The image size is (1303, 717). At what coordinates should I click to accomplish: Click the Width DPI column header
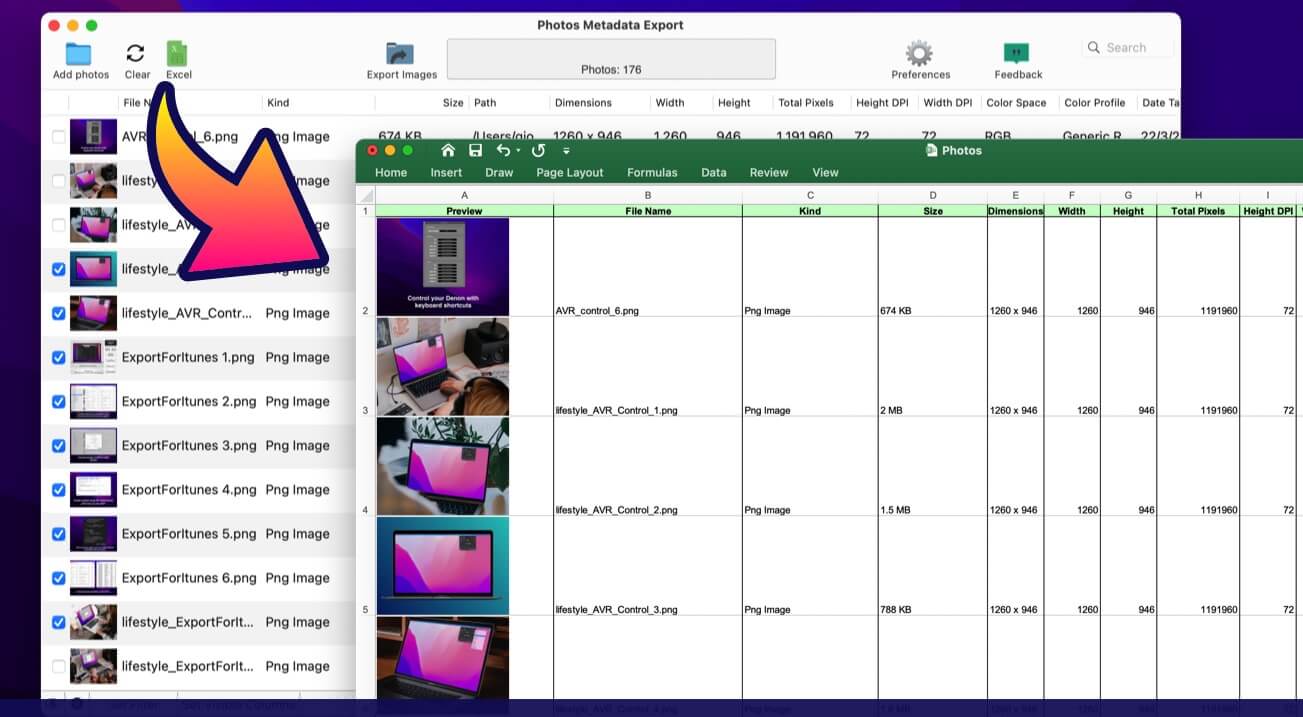pos(947,103)
